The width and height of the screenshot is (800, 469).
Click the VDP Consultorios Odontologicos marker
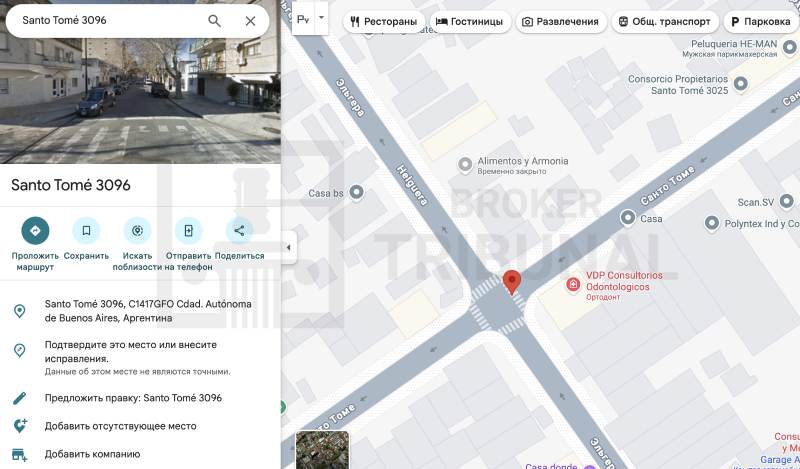point(573,284)
